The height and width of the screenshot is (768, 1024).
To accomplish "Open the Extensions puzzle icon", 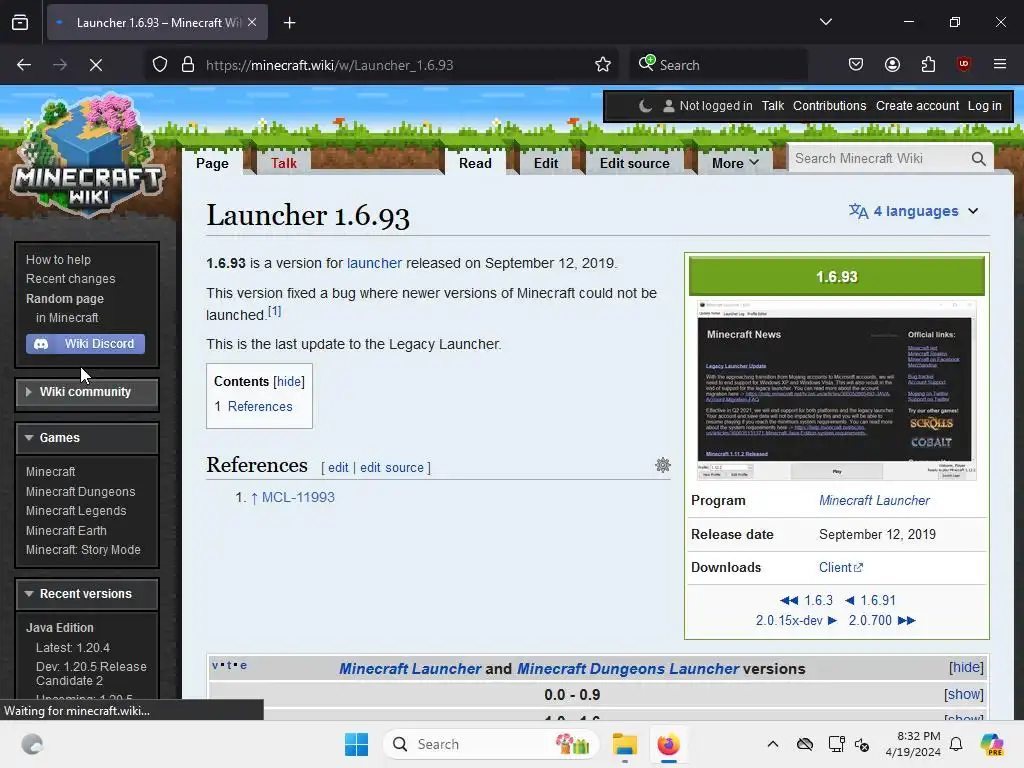I will click(x=928, y=65).
